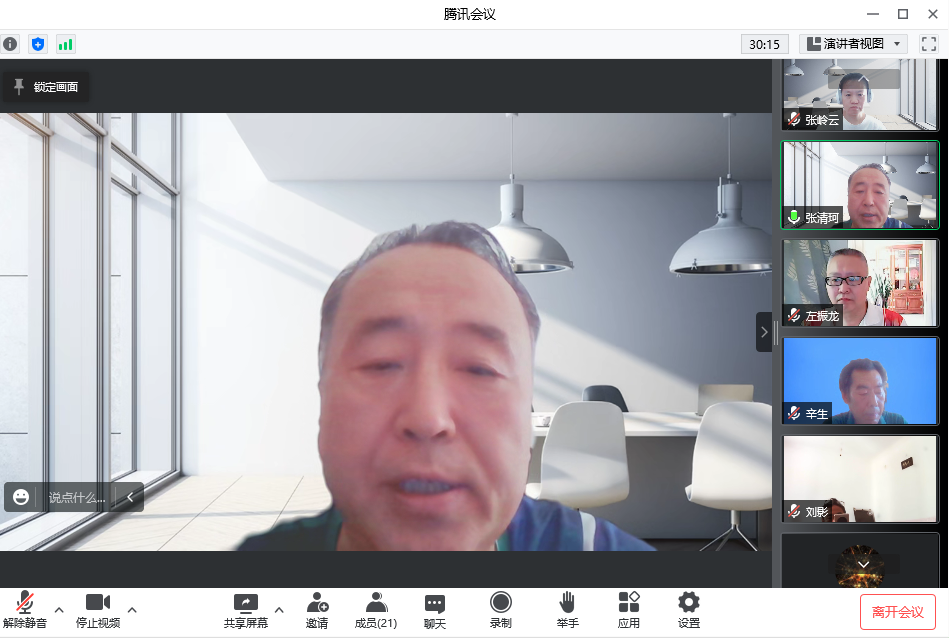Open the 邀请 invite icon
Image resolution: width=949 pixels, height=638 pixels.
point(317,610)
